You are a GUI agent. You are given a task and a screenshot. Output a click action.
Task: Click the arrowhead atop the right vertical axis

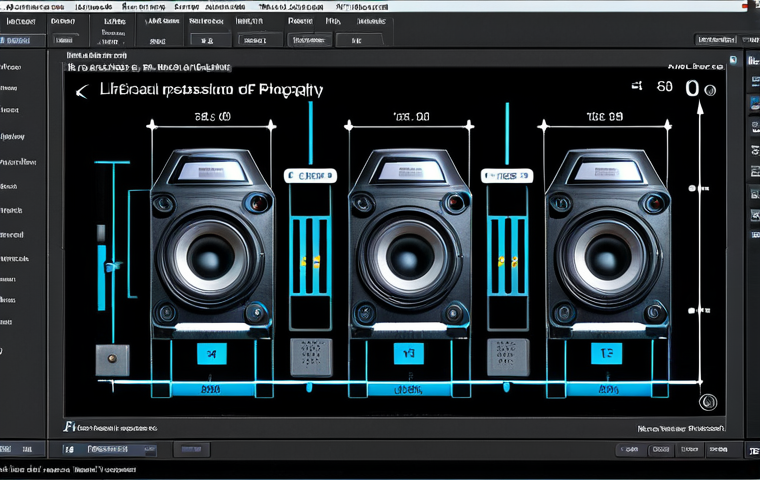click(700, 108)
